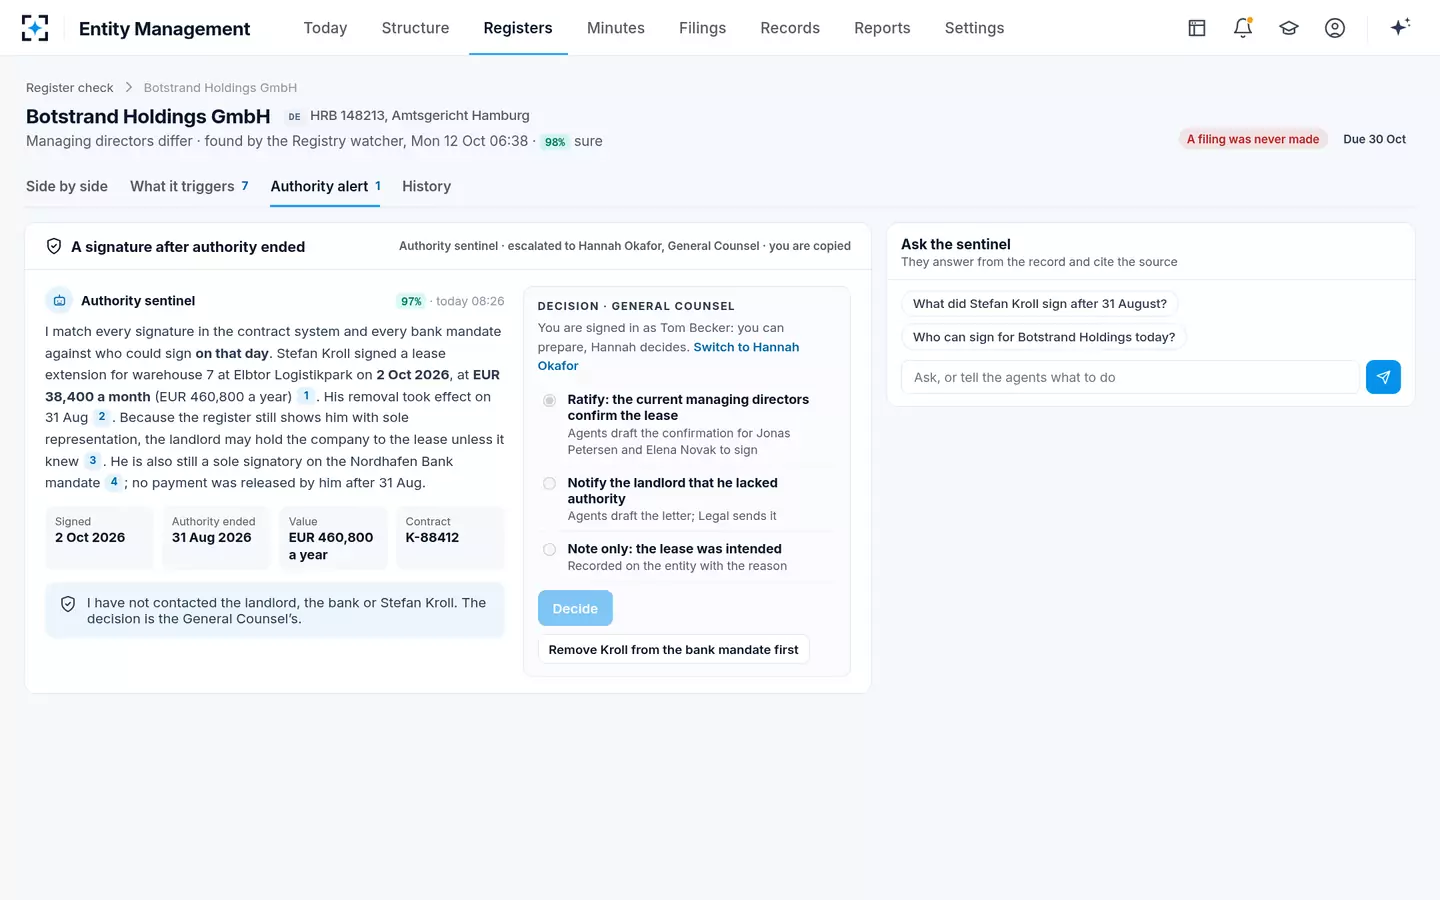1440x900 pixels.
Task: Click the Signed 2 Oct 2026 card
Action: 100,538
